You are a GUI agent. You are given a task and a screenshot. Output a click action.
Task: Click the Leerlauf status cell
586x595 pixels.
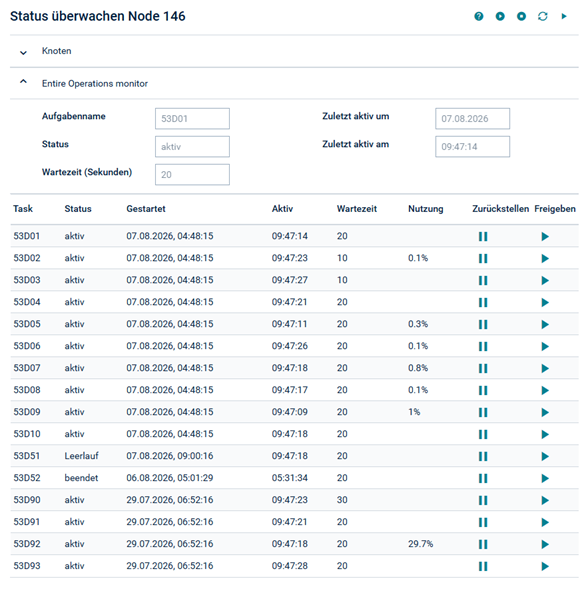[81, 456]
